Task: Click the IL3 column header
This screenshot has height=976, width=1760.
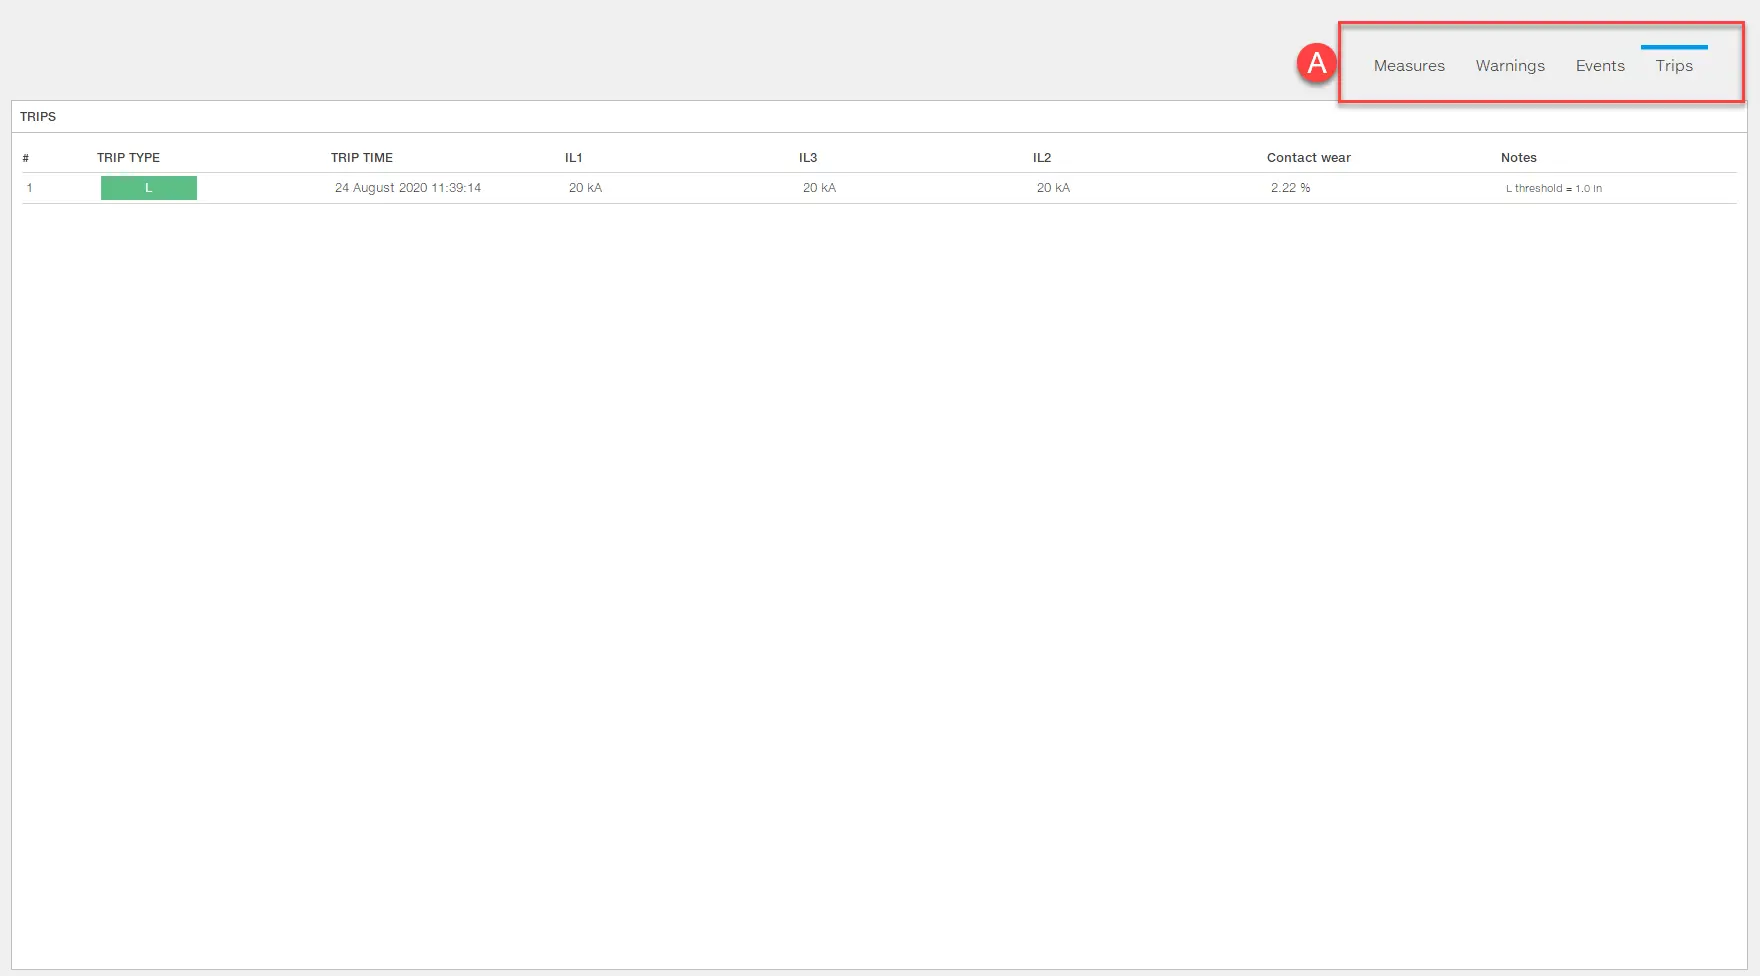Action: pos(807,158)
